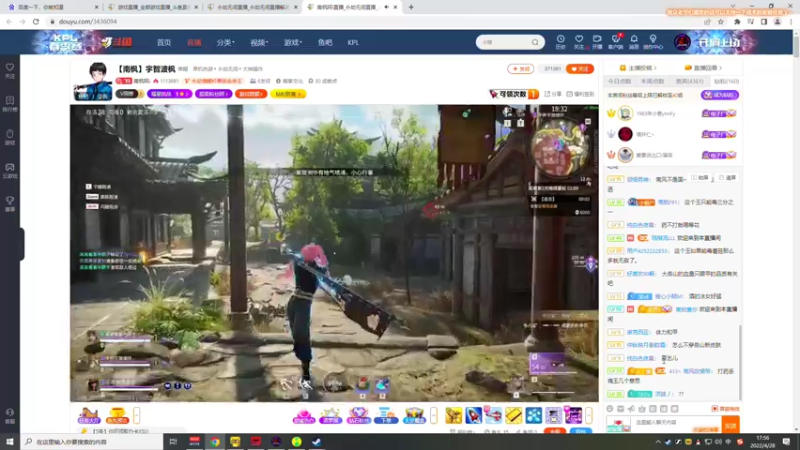Screen dimensions: 800x450
Task: Open the message bell icon in header
Action: (634, 41)
